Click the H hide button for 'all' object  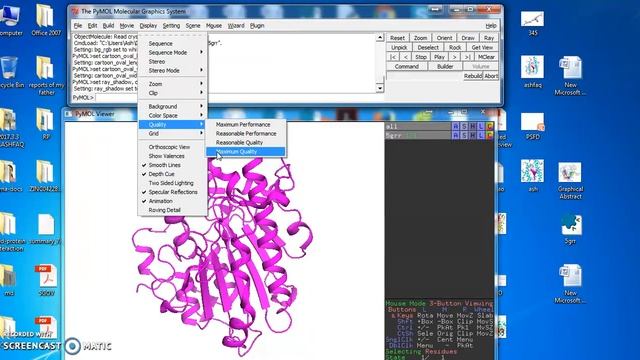click(473, 126)
